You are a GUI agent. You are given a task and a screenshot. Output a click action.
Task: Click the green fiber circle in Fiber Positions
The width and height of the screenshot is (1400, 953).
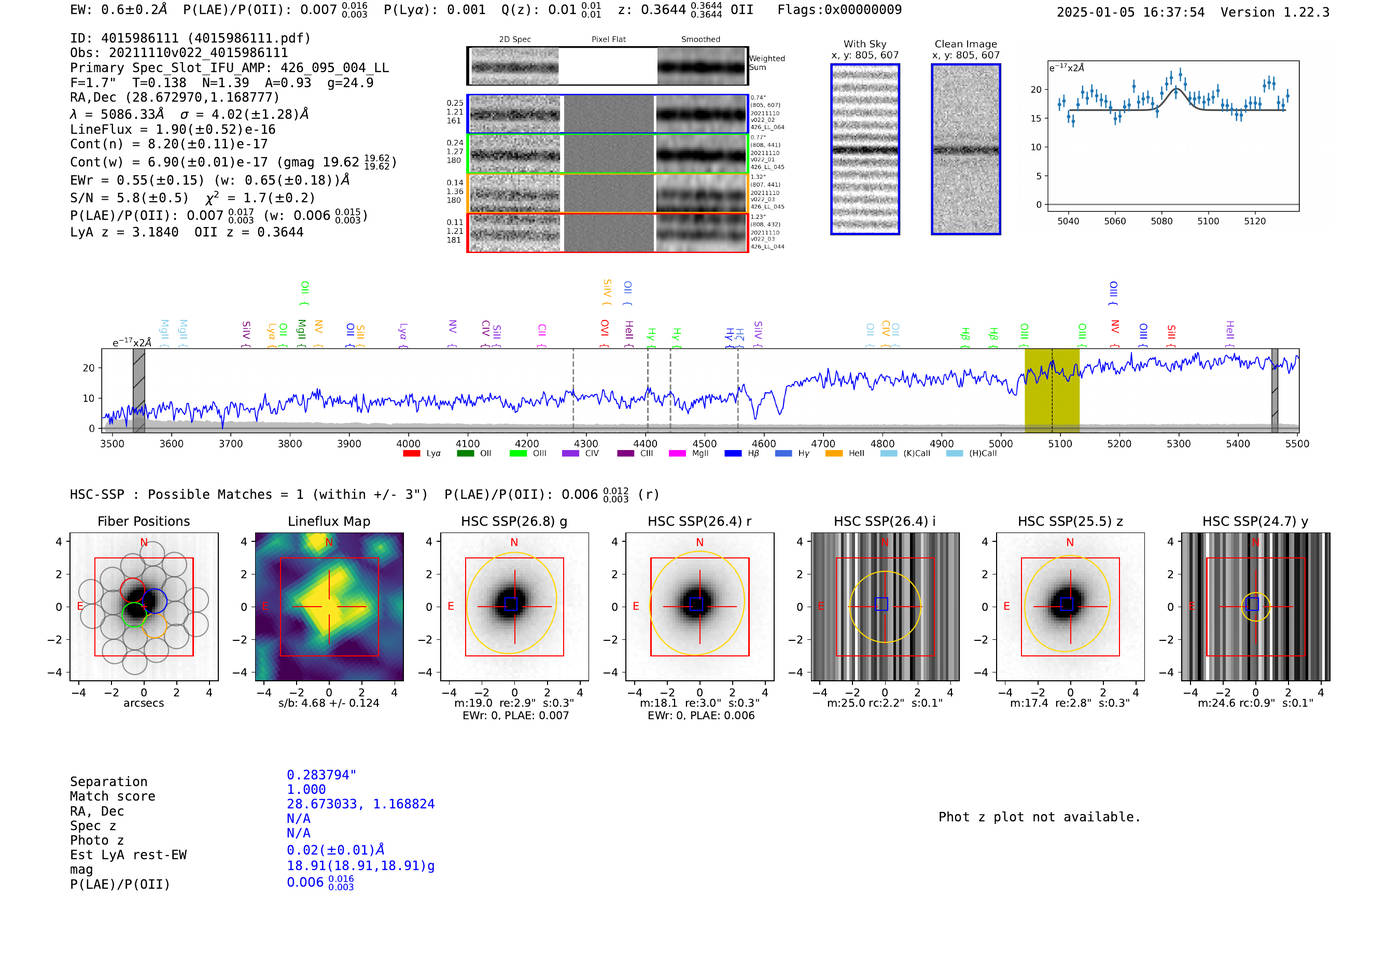pos(133,613)
